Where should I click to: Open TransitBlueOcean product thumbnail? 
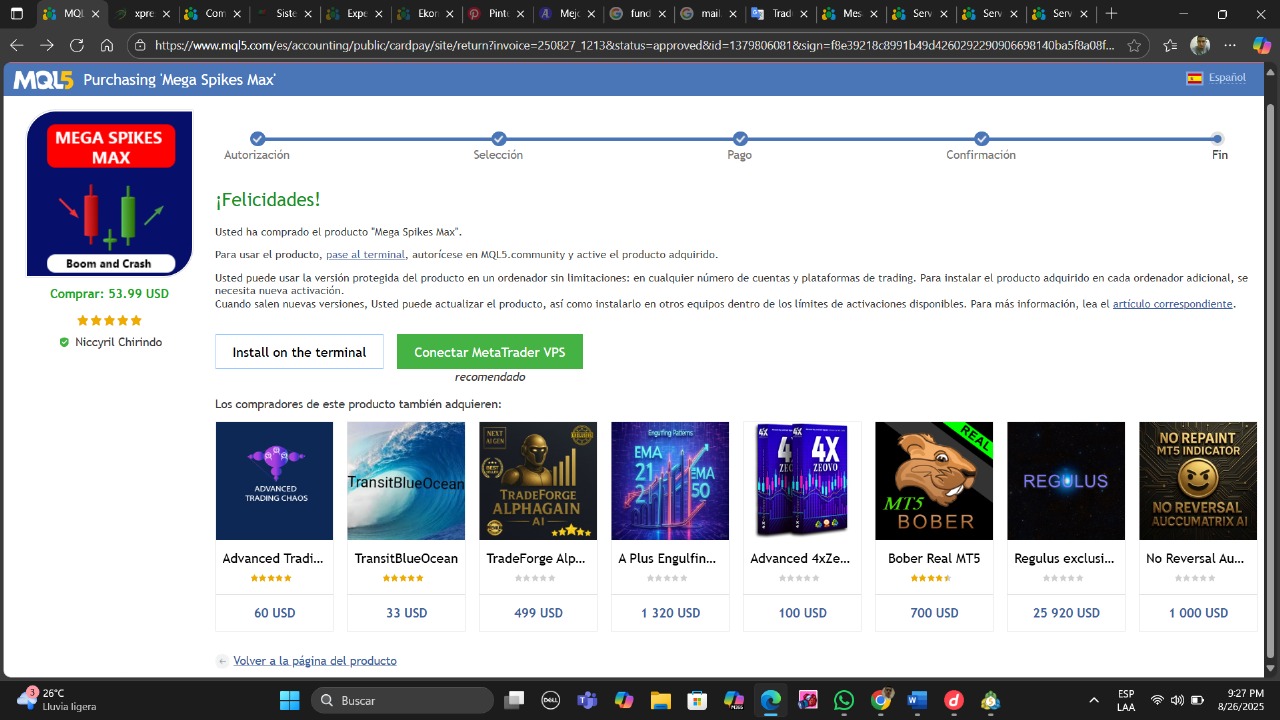406,481
